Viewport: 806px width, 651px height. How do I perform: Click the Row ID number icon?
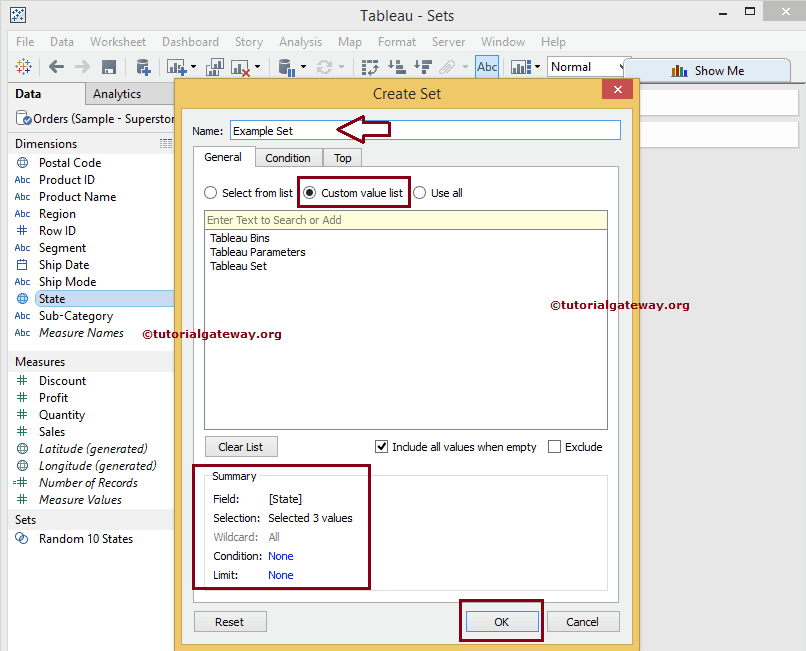[x=22, y=230]
